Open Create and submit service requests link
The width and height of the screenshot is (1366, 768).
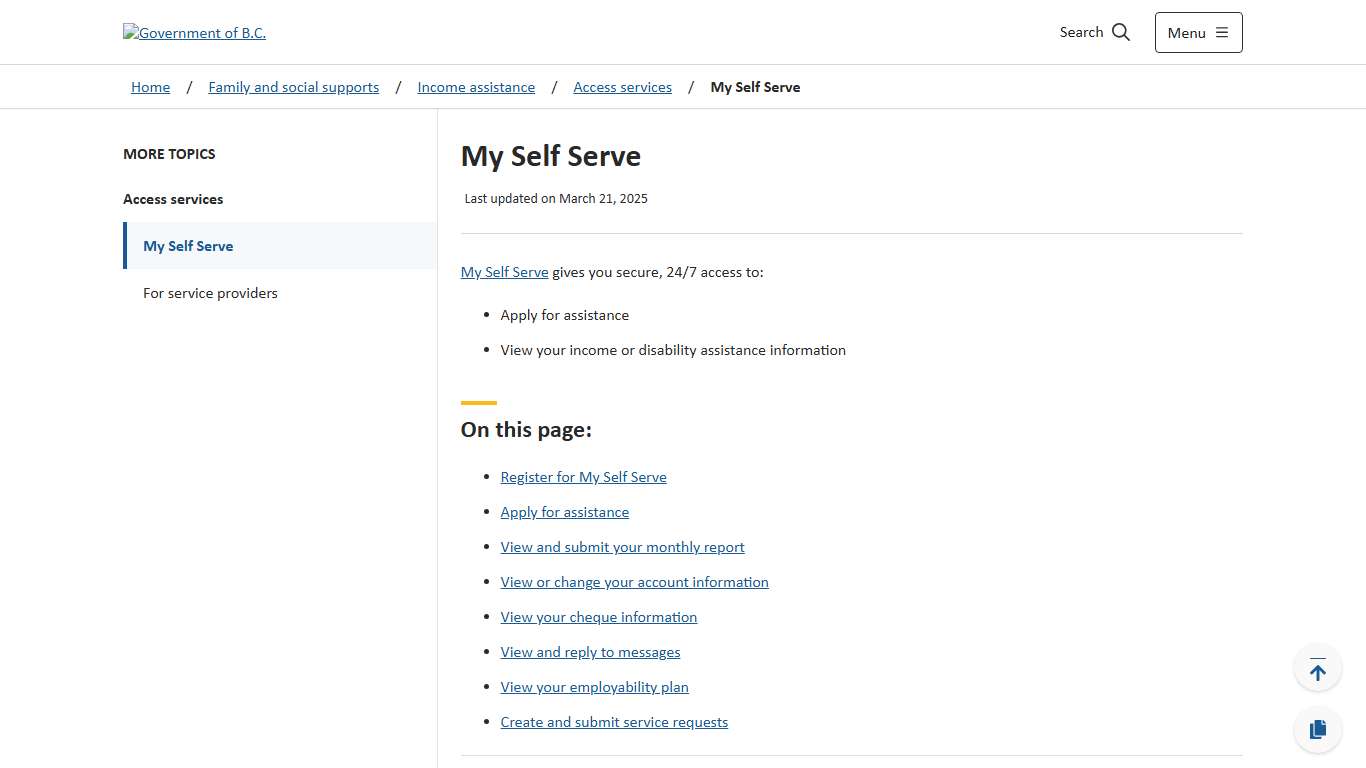click(x=614, y=722)
